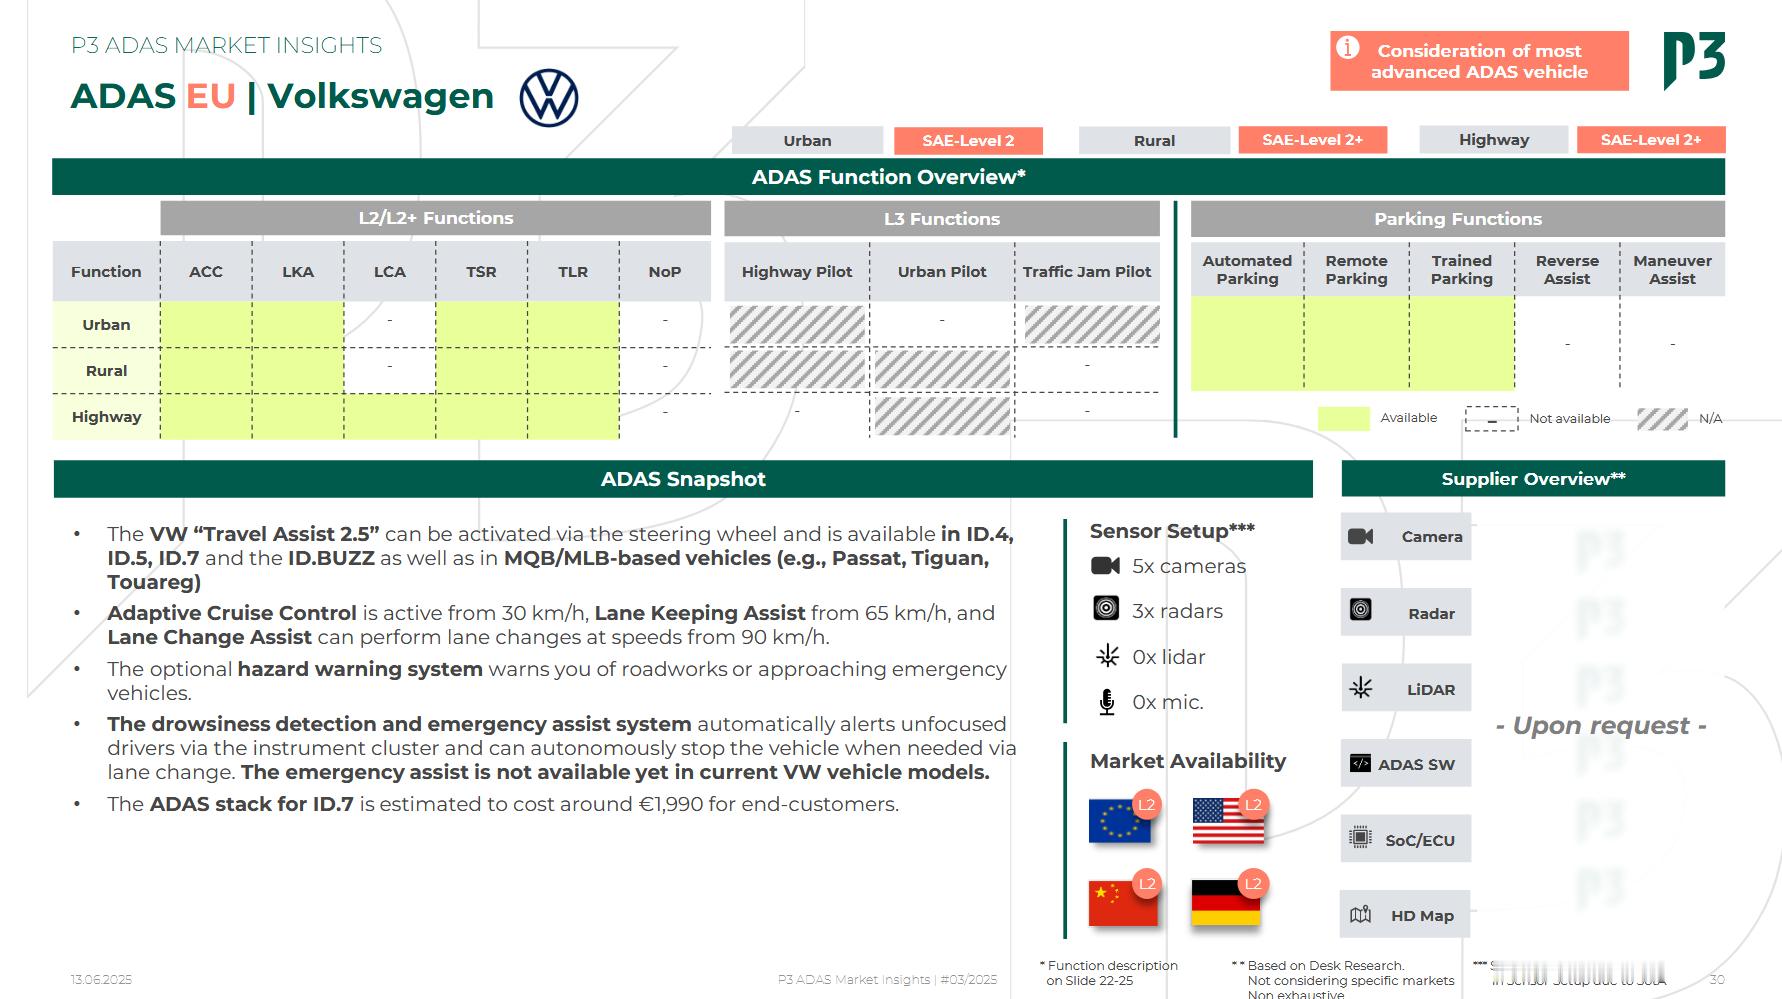This screenshot has height=999, width=1782.
Task: Click the radar icon in the Supplier Radar tile
Action: point(1361,609)
